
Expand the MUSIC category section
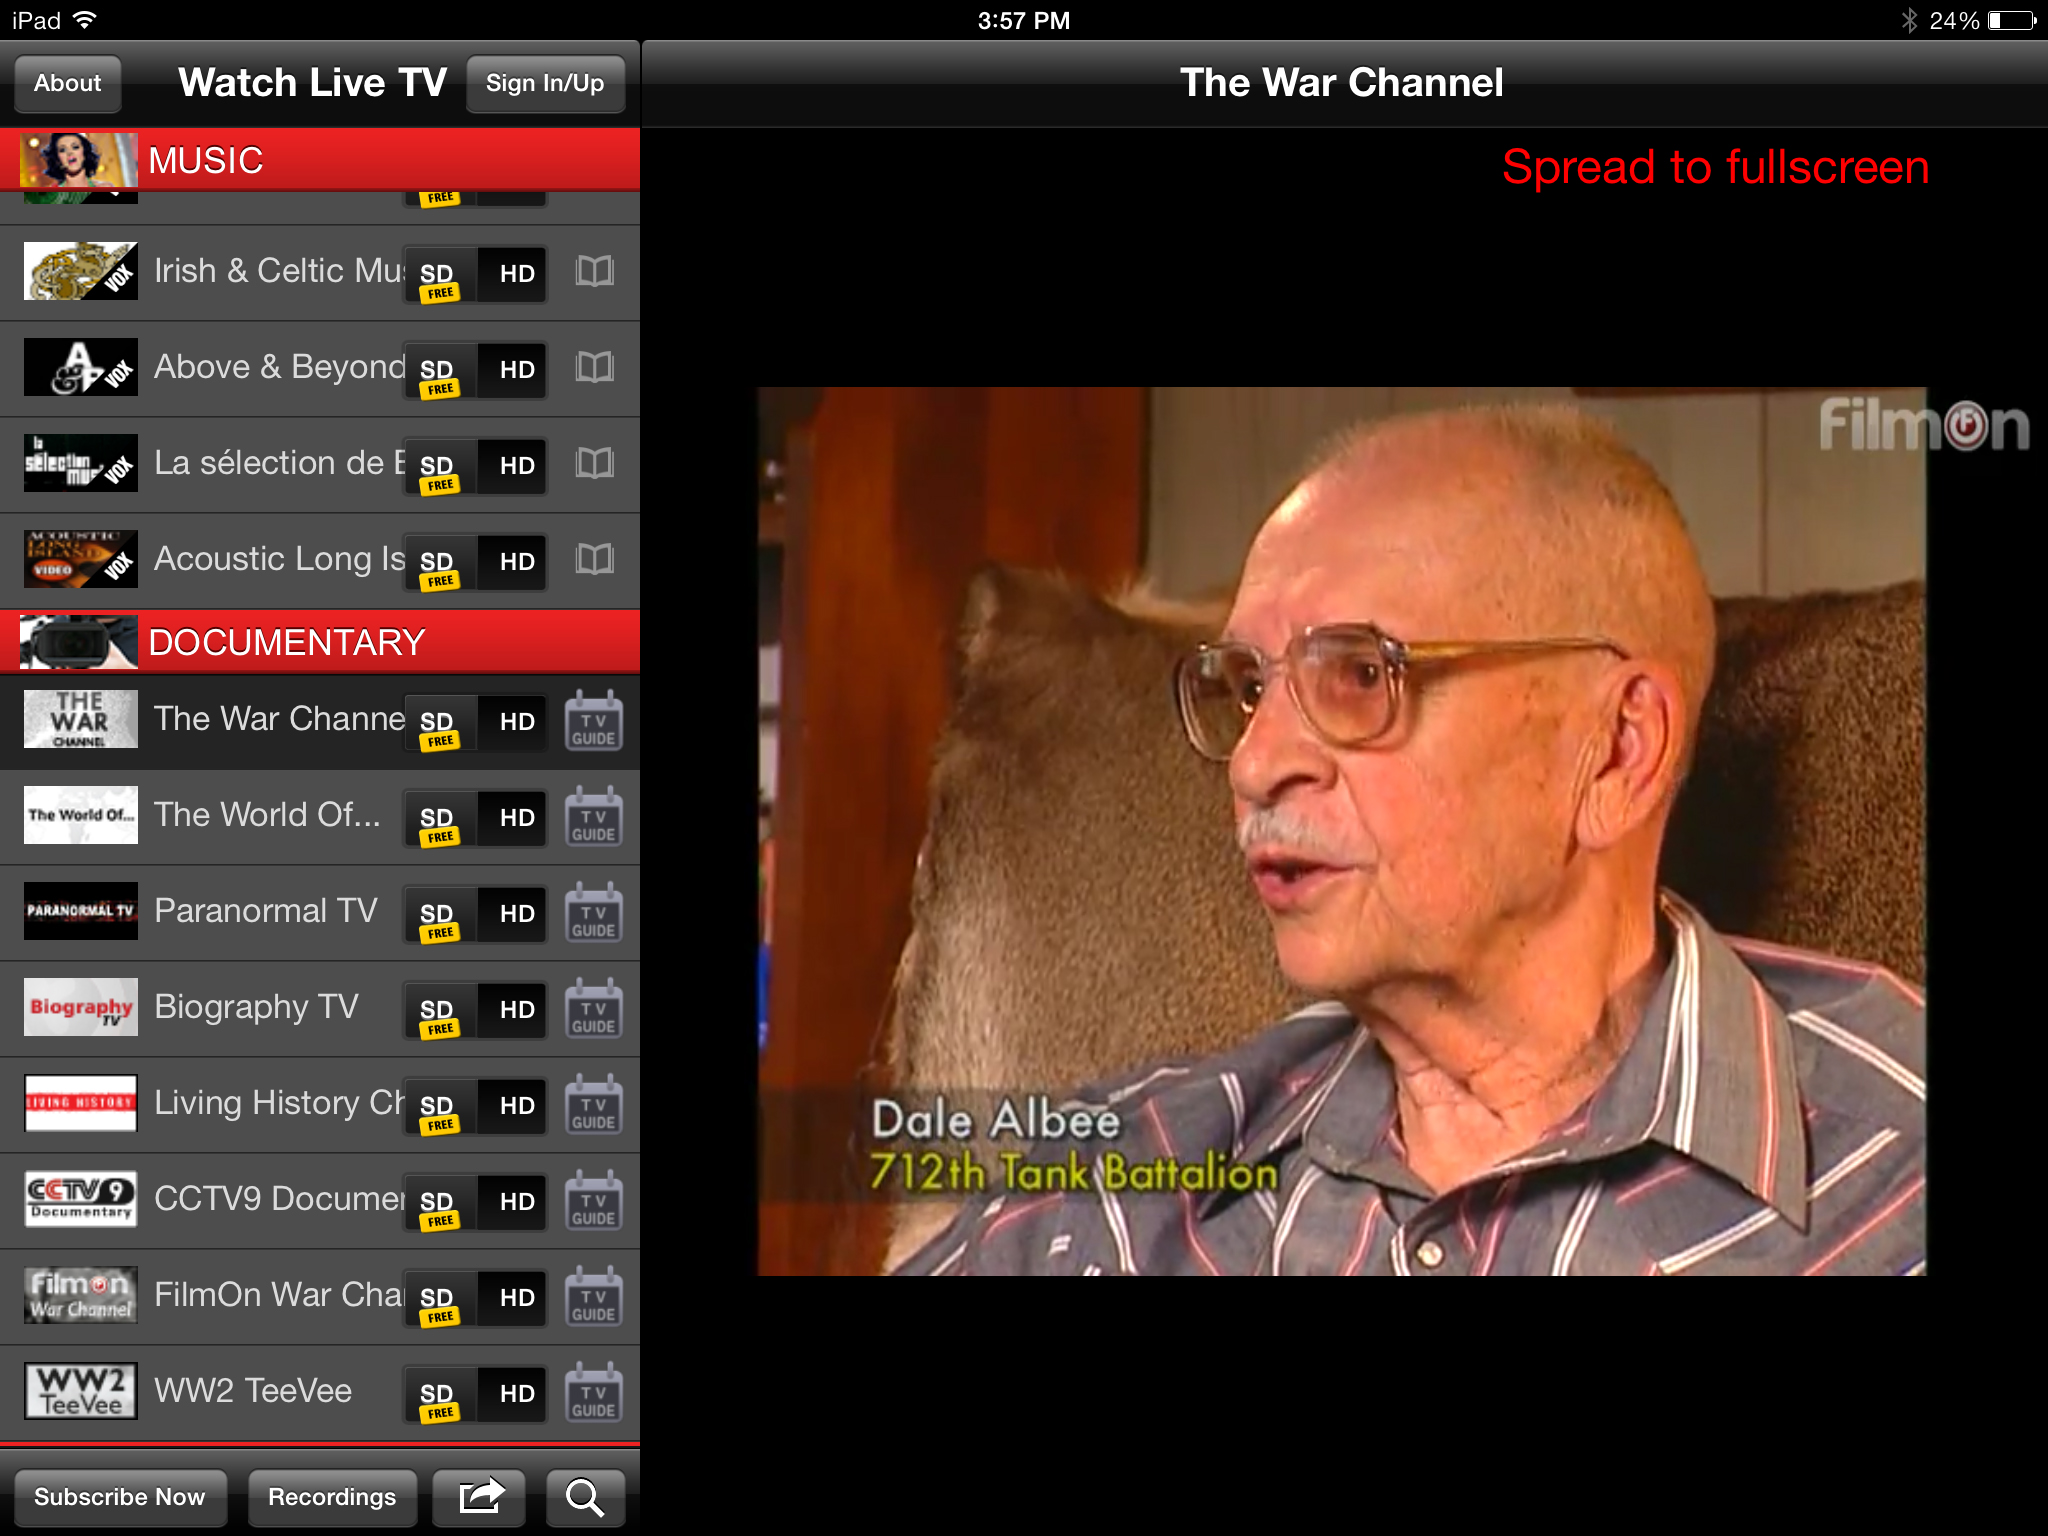point(320,159)
